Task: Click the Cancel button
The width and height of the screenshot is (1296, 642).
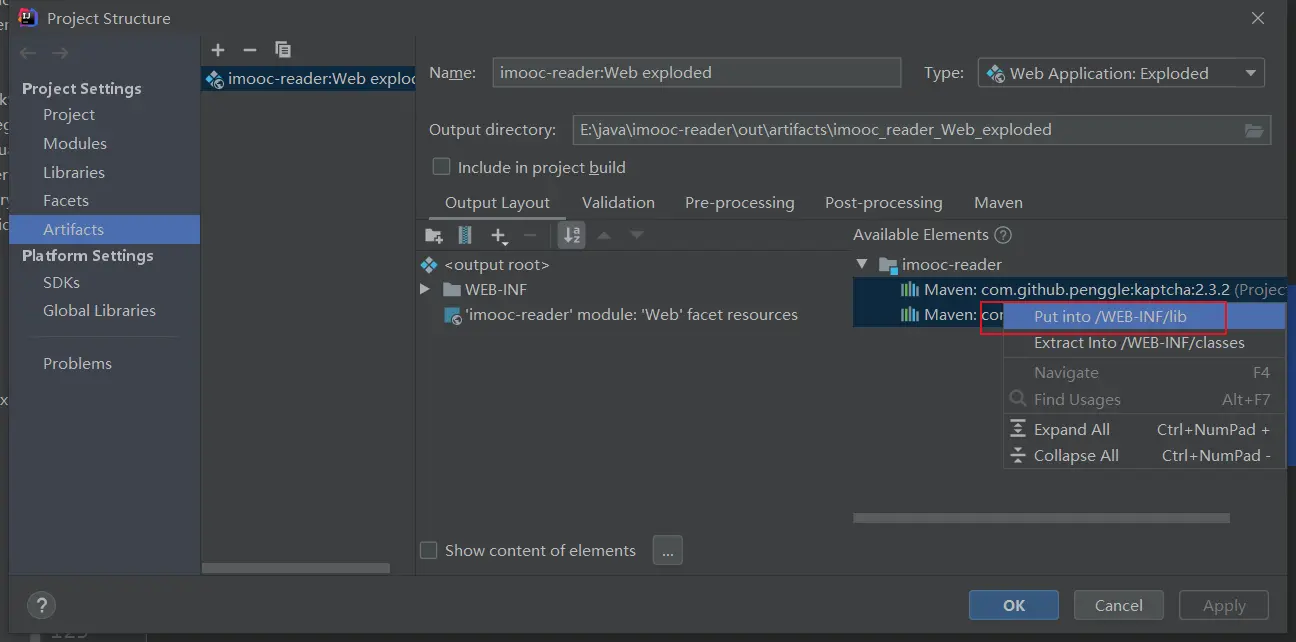Action: pyautogui.click(x=1118, y=605)
